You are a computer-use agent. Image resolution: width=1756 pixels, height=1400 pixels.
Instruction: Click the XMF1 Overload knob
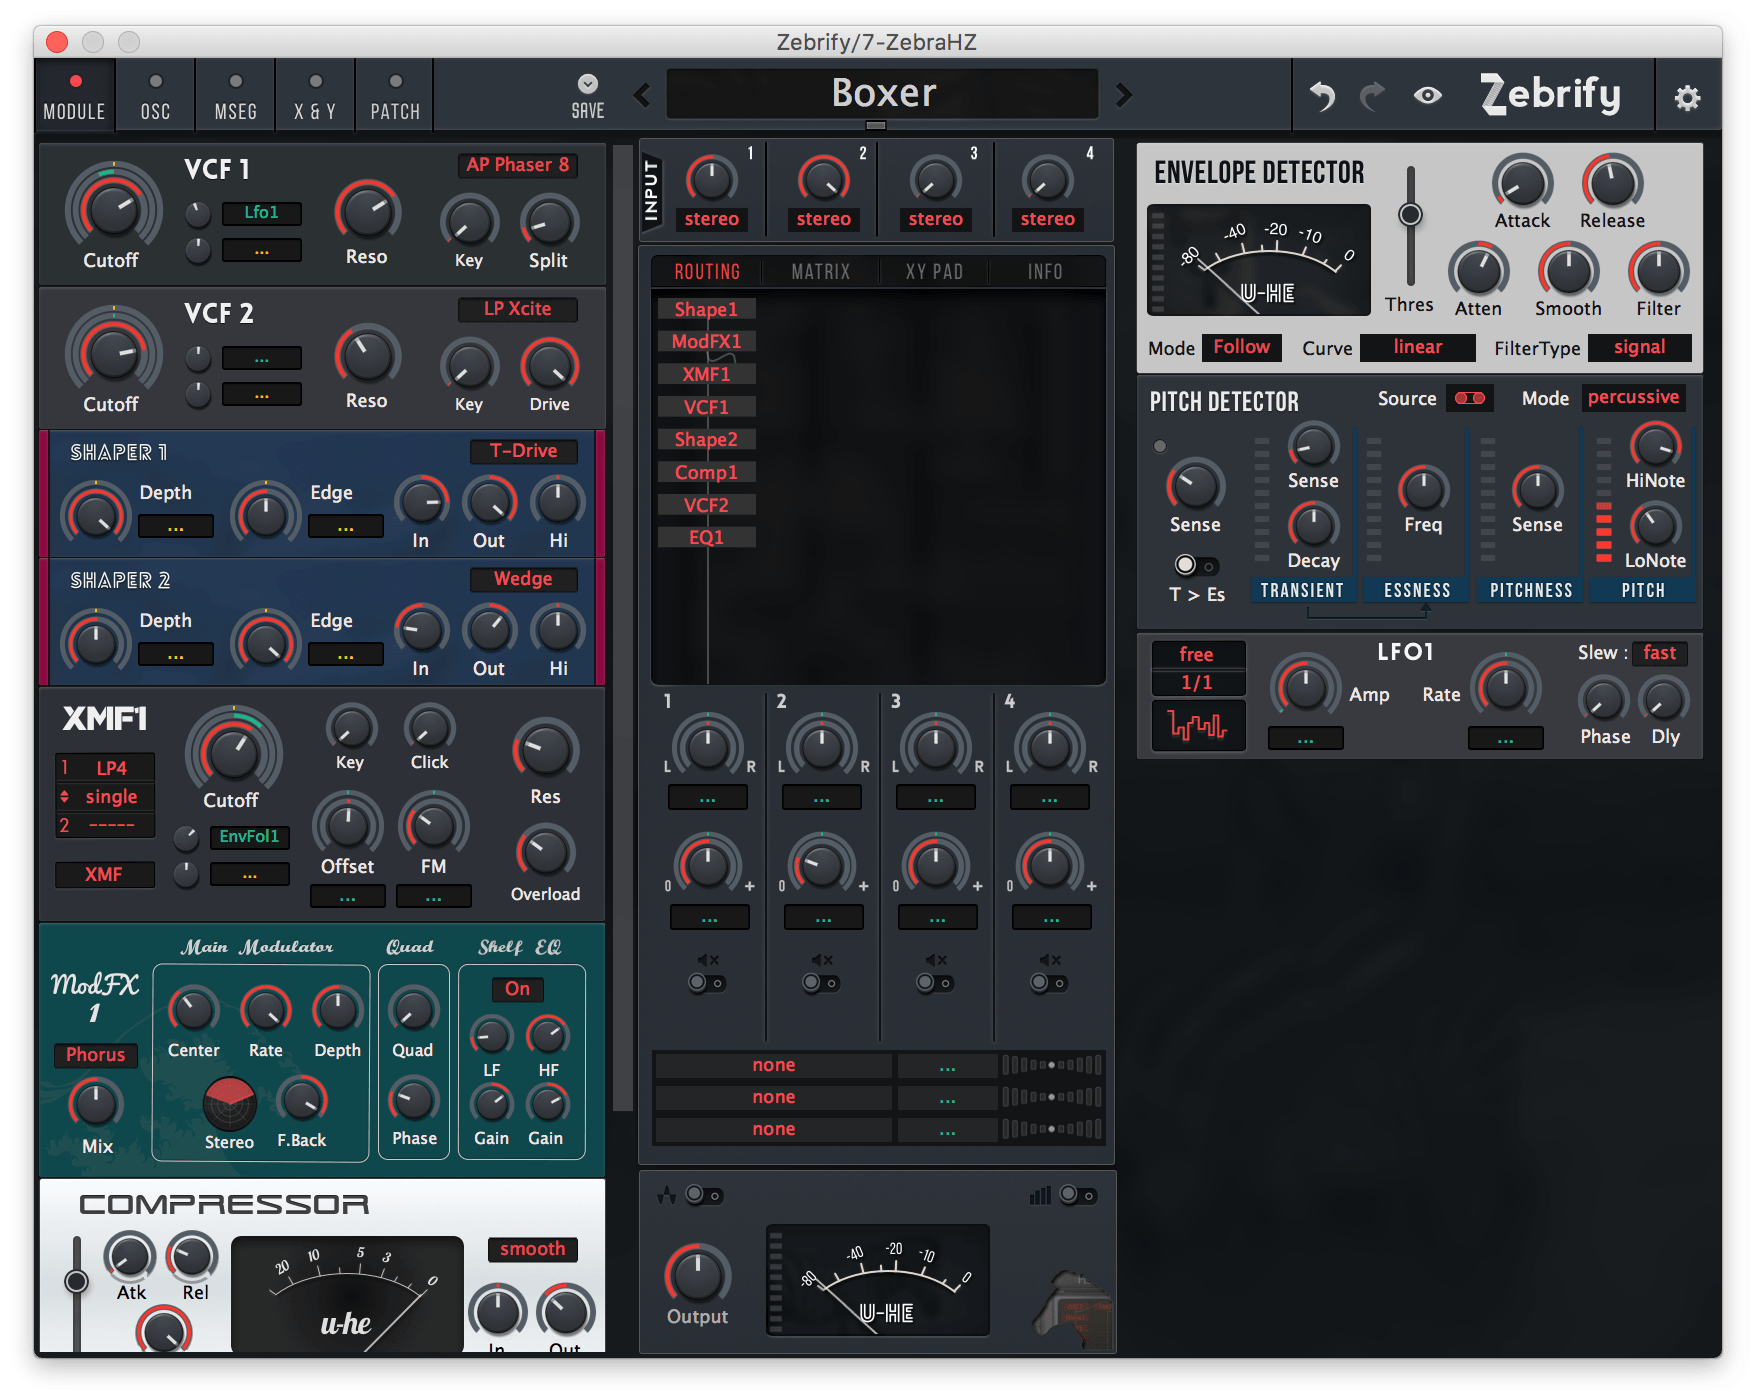point(545,852)
